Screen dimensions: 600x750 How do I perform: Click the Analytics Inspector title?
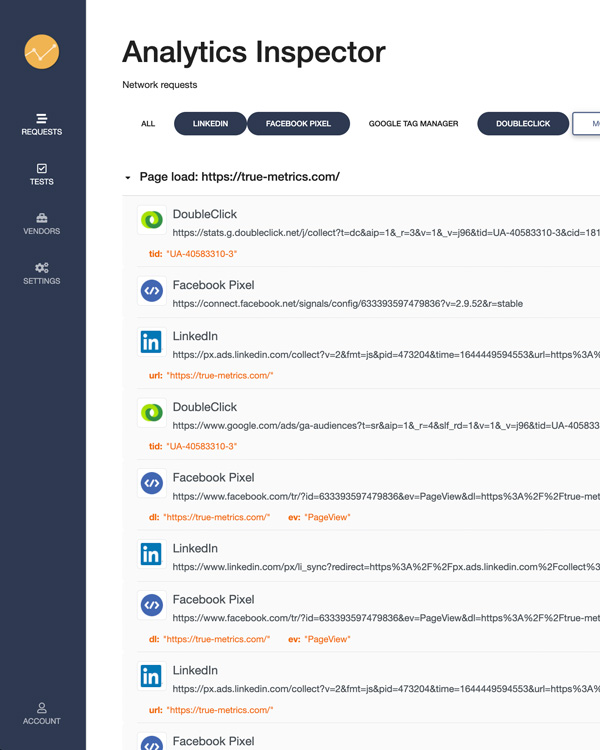click(x=254, y=52)
